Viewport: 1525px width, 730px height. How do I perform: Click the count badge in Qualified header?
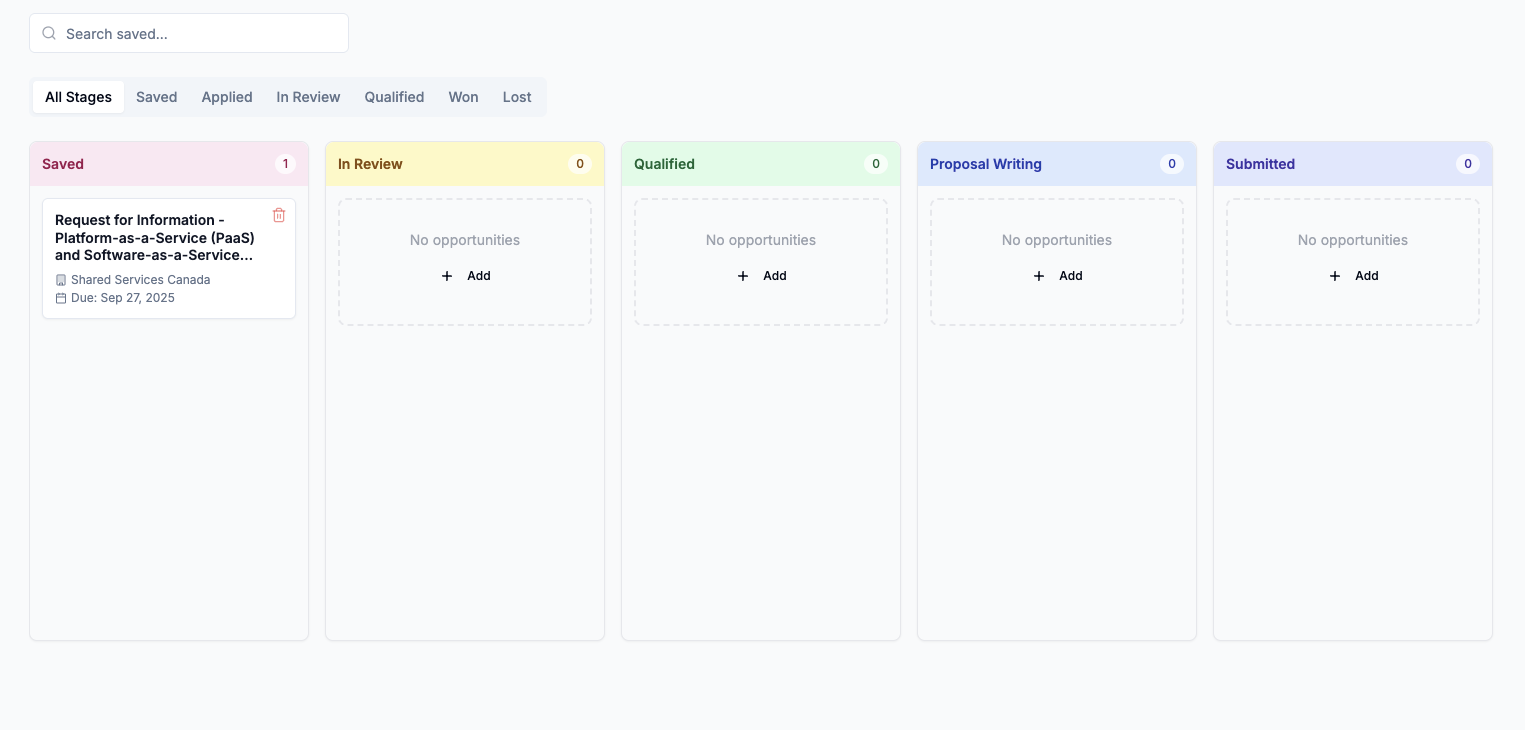(876, 164)
